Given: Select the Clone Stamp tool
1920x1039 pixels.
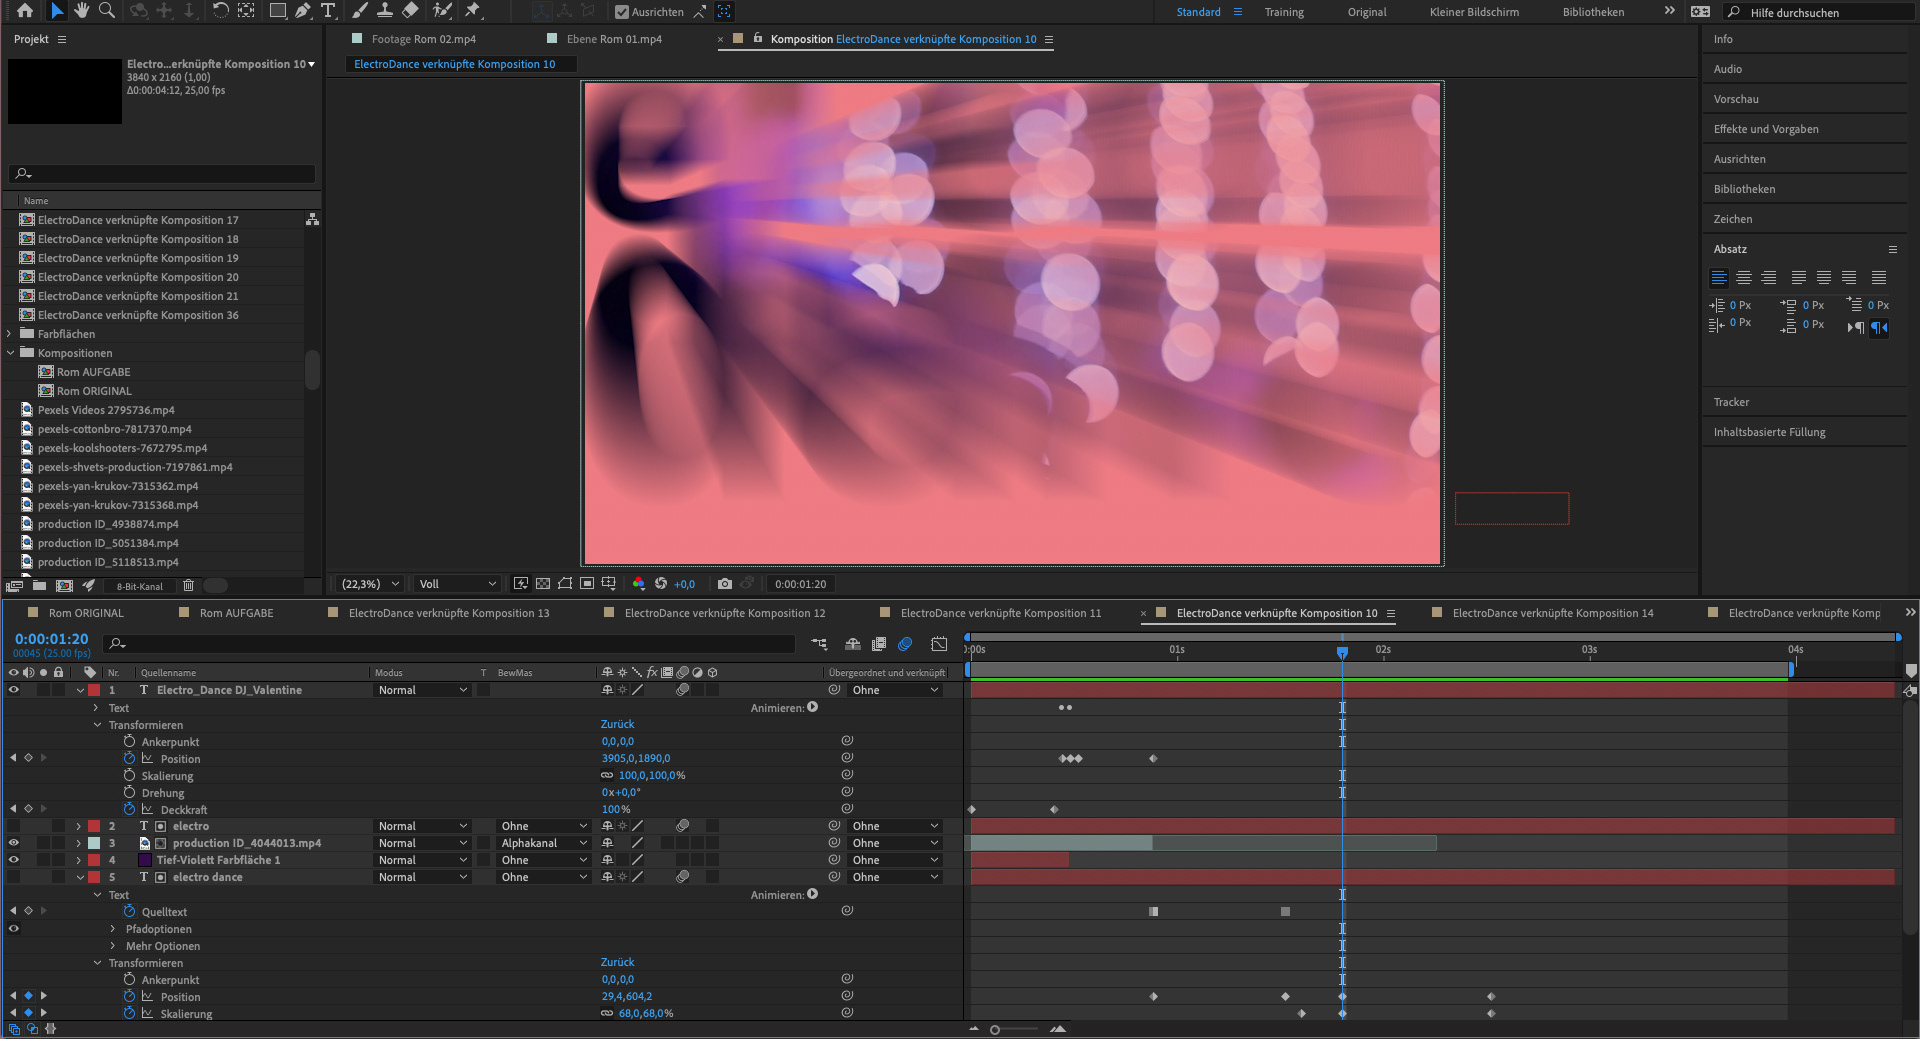Looking at the screenshot, I should tap(385, 11).
